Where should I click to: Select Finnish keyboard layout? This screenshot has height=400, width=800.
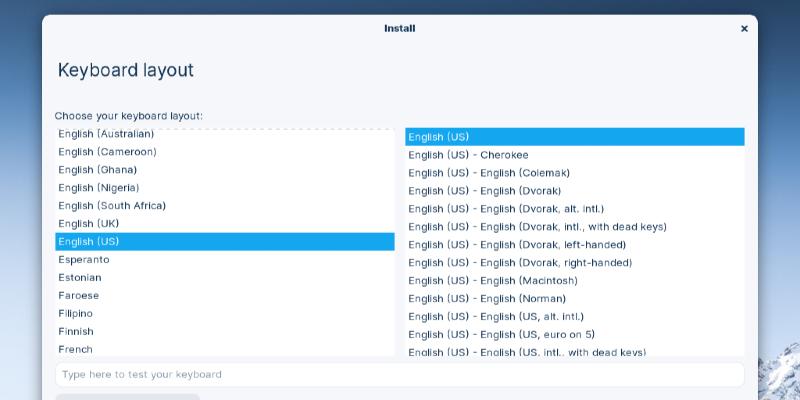[76, 332]
